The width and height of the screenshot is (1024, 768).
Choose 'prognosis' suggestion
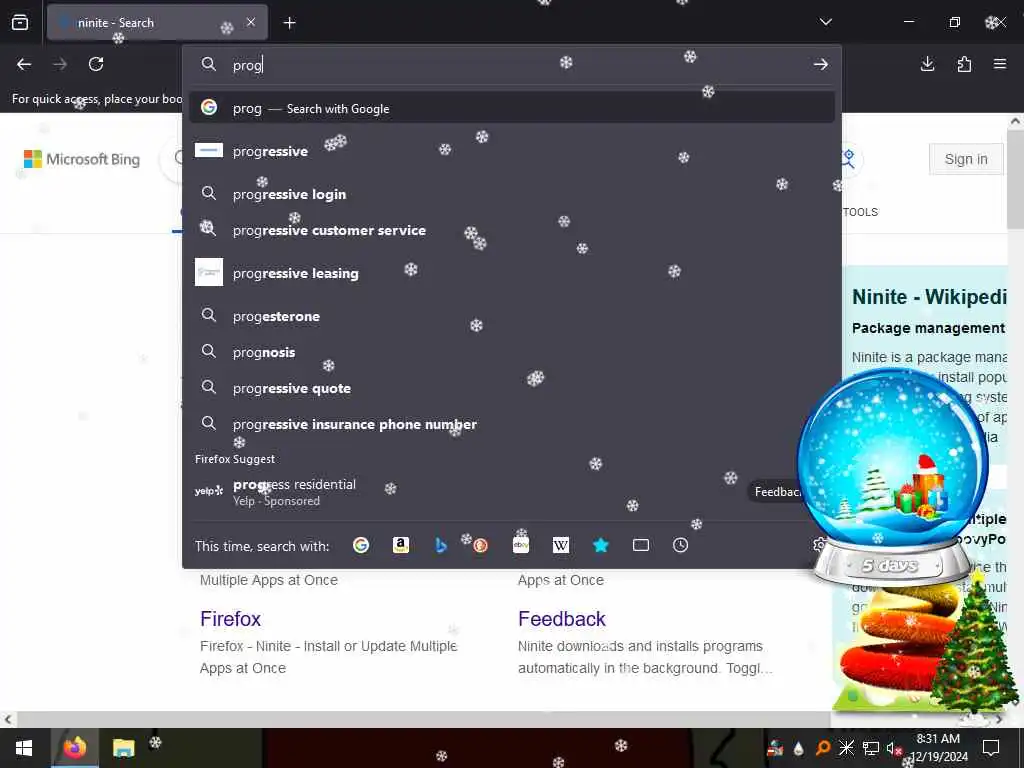tap(512, 352)
